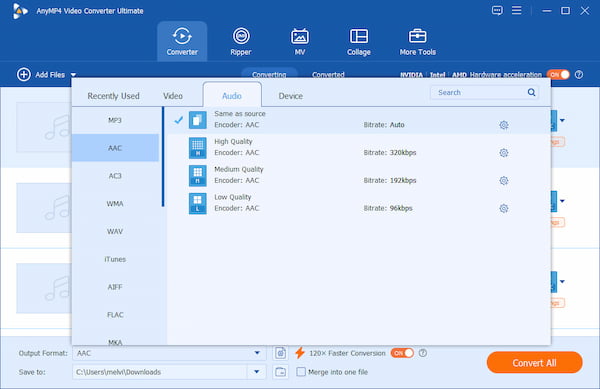The width and height of the screenshot is (600, 389).
Task: Click the first file's music thumbnail
Action: pos(43,128)
